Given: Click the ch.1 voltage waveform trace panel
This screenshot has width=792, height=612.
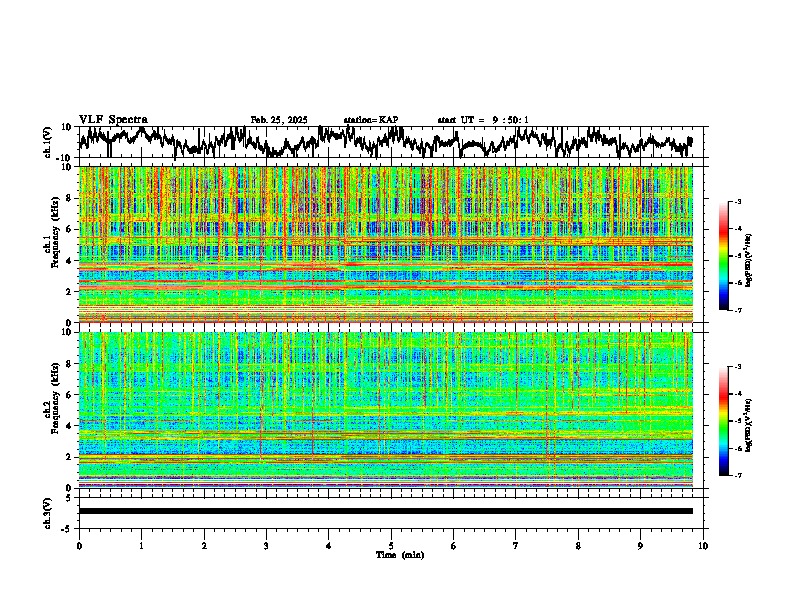Looking at the screenshot, I should (390, 142).
